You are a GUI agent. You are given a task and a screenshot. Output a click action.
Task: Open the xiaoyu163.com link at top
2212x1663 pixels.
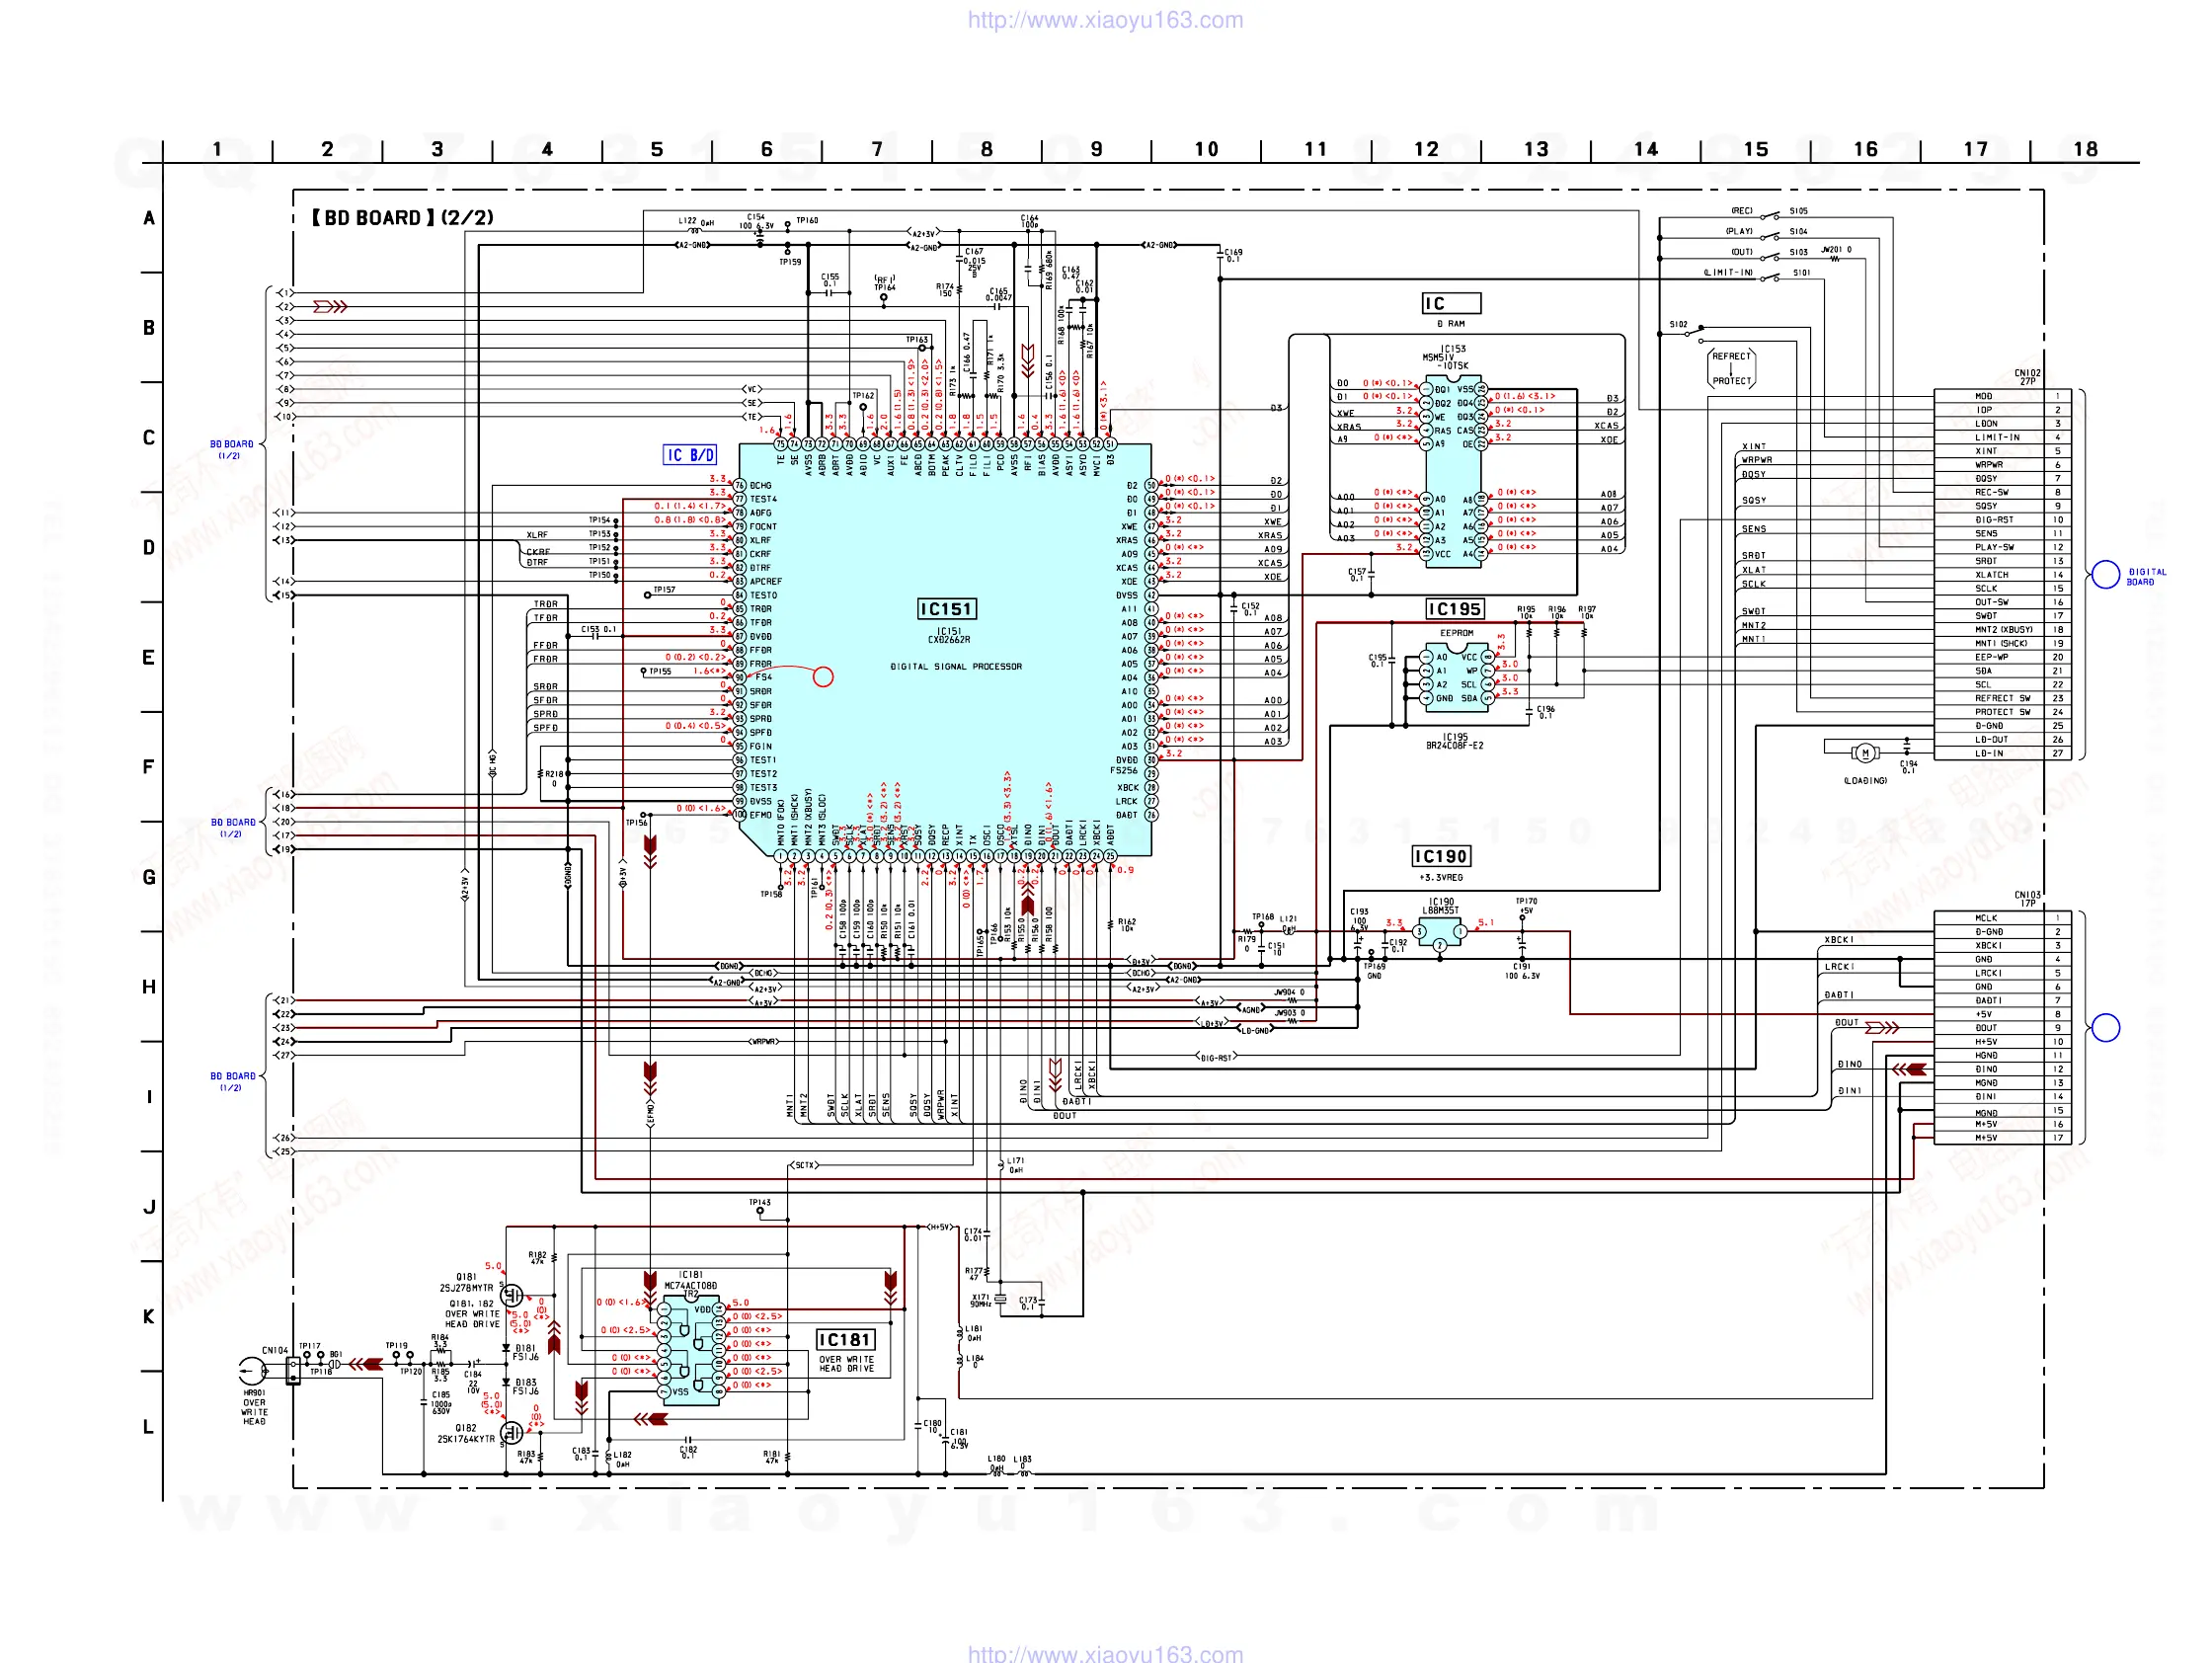[x=1105, y=20]
